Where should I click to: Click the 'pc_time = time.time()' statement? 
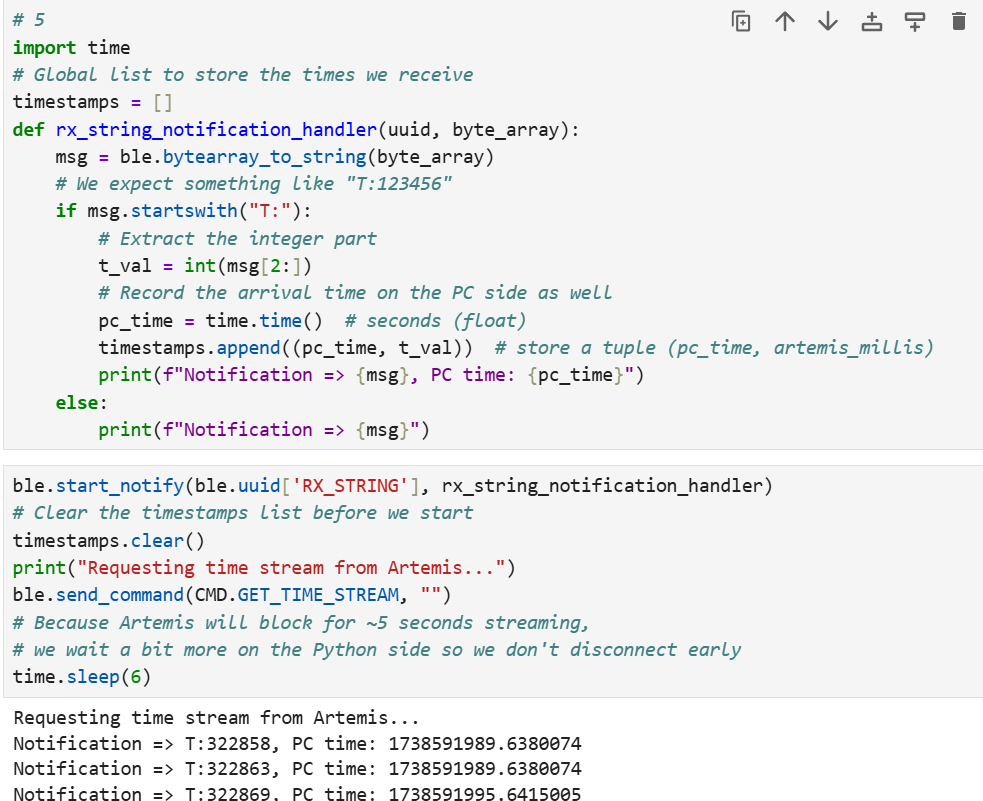[211, 321]
